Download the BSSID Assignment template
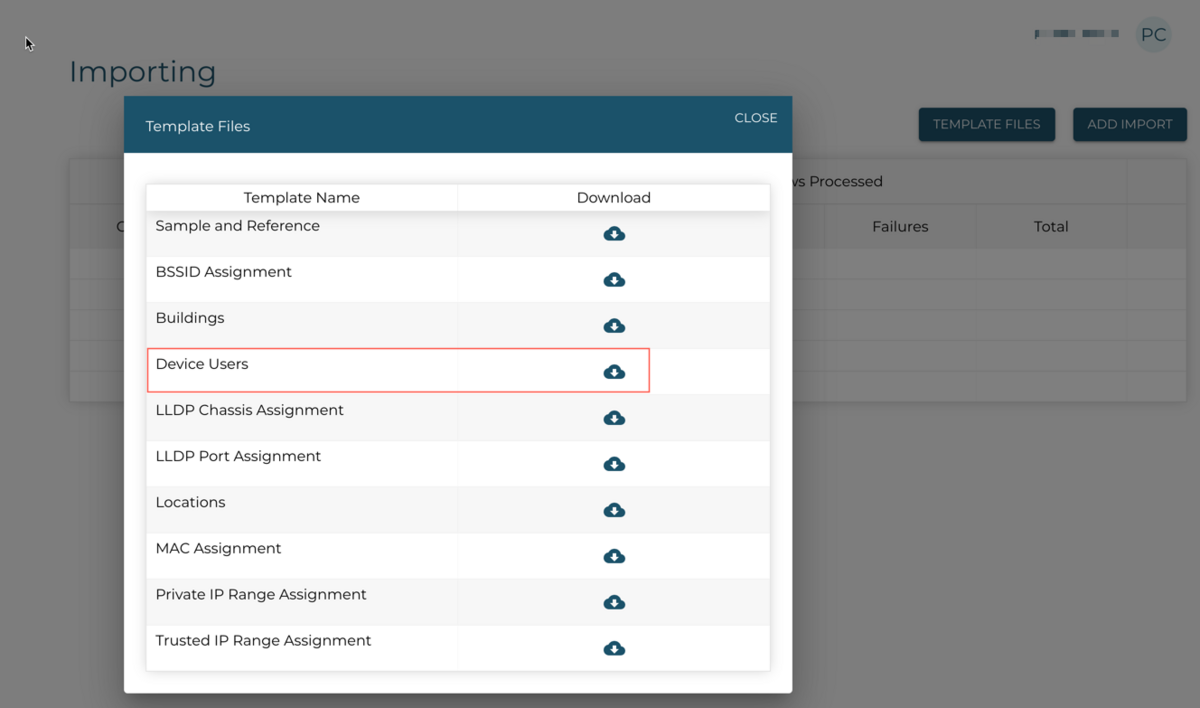 coord(614,279)
